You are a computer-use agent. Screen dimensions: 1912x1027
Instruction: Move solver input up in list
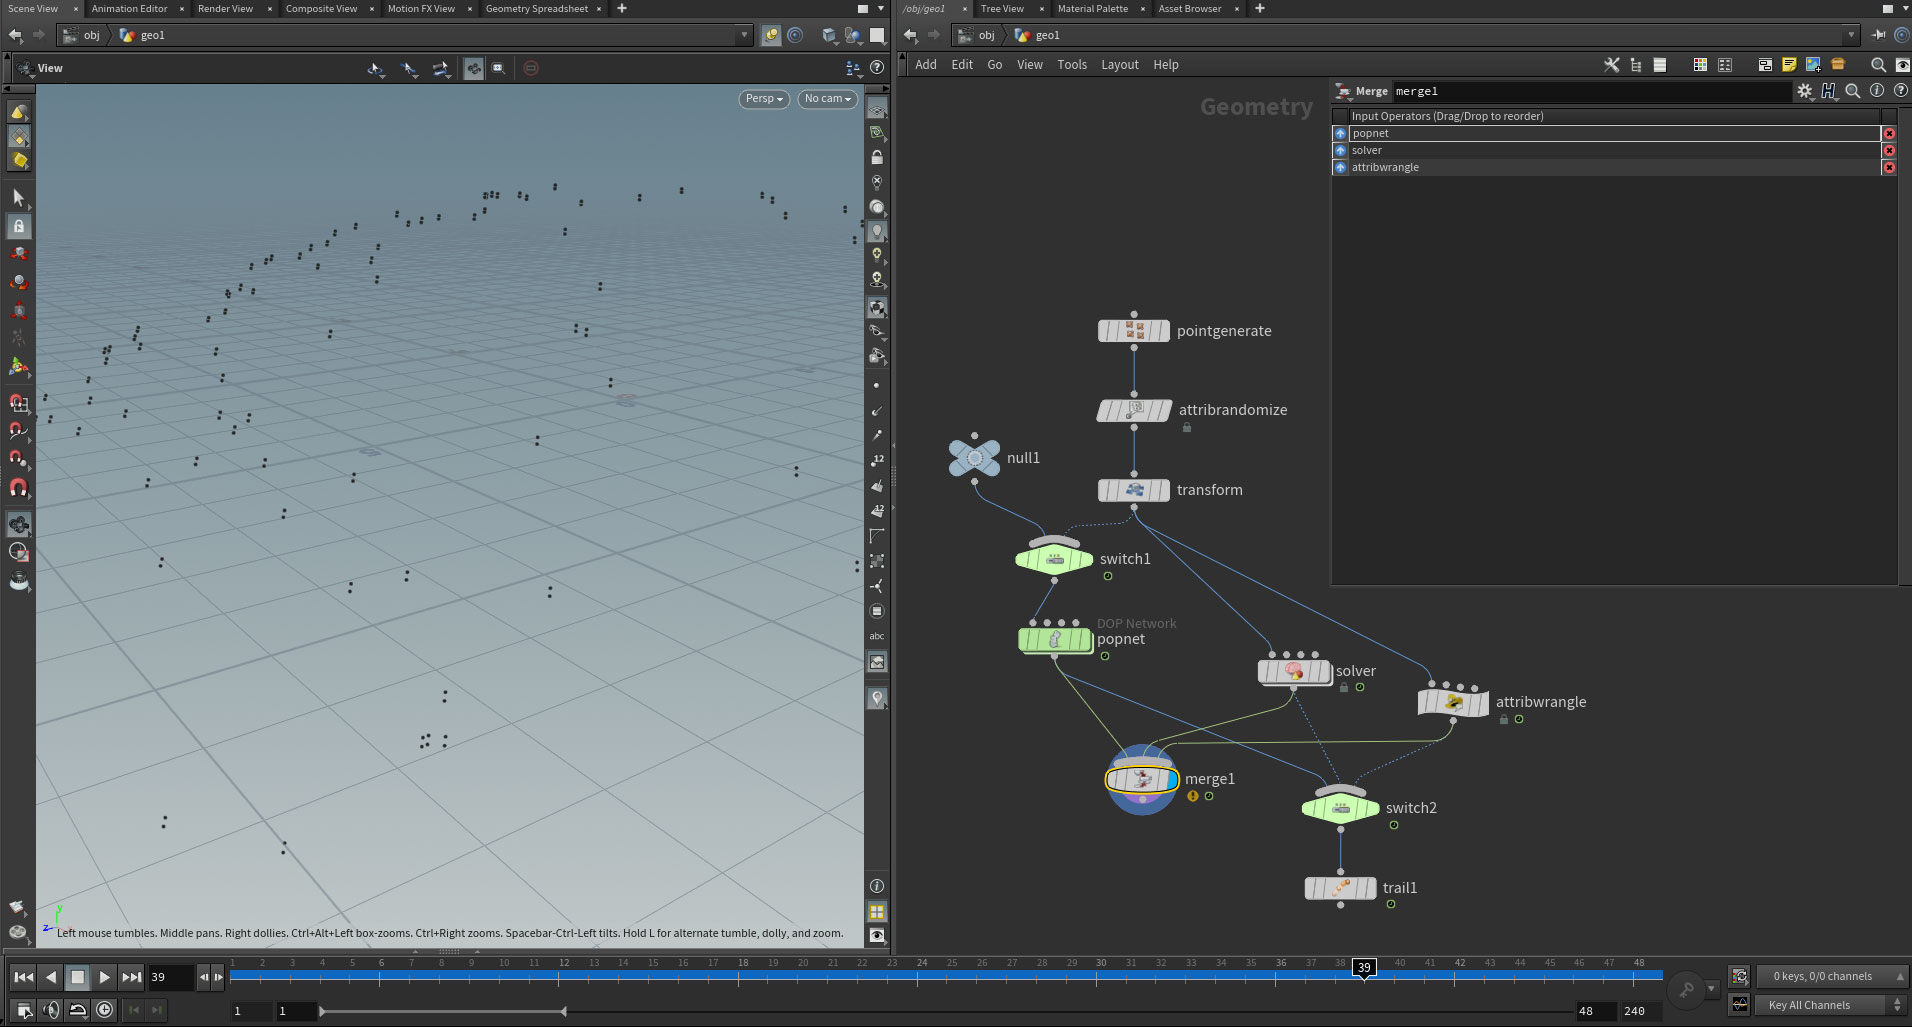click(1340, 150)
